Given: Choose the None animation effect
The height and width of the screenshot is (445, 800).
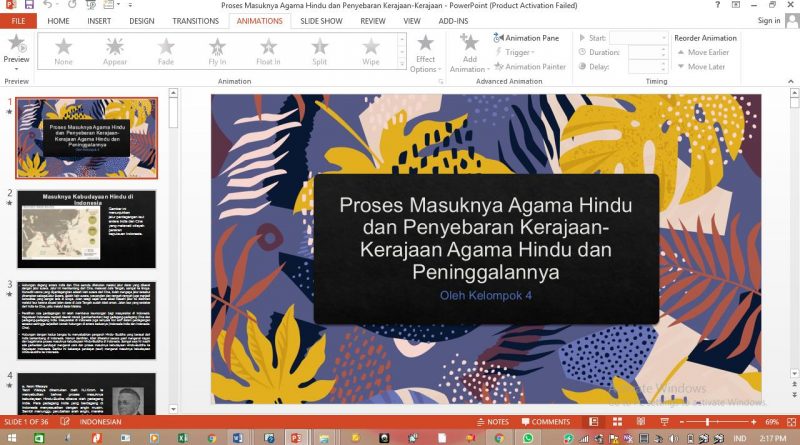Looking at the screenshot, I should pos(63,51).
